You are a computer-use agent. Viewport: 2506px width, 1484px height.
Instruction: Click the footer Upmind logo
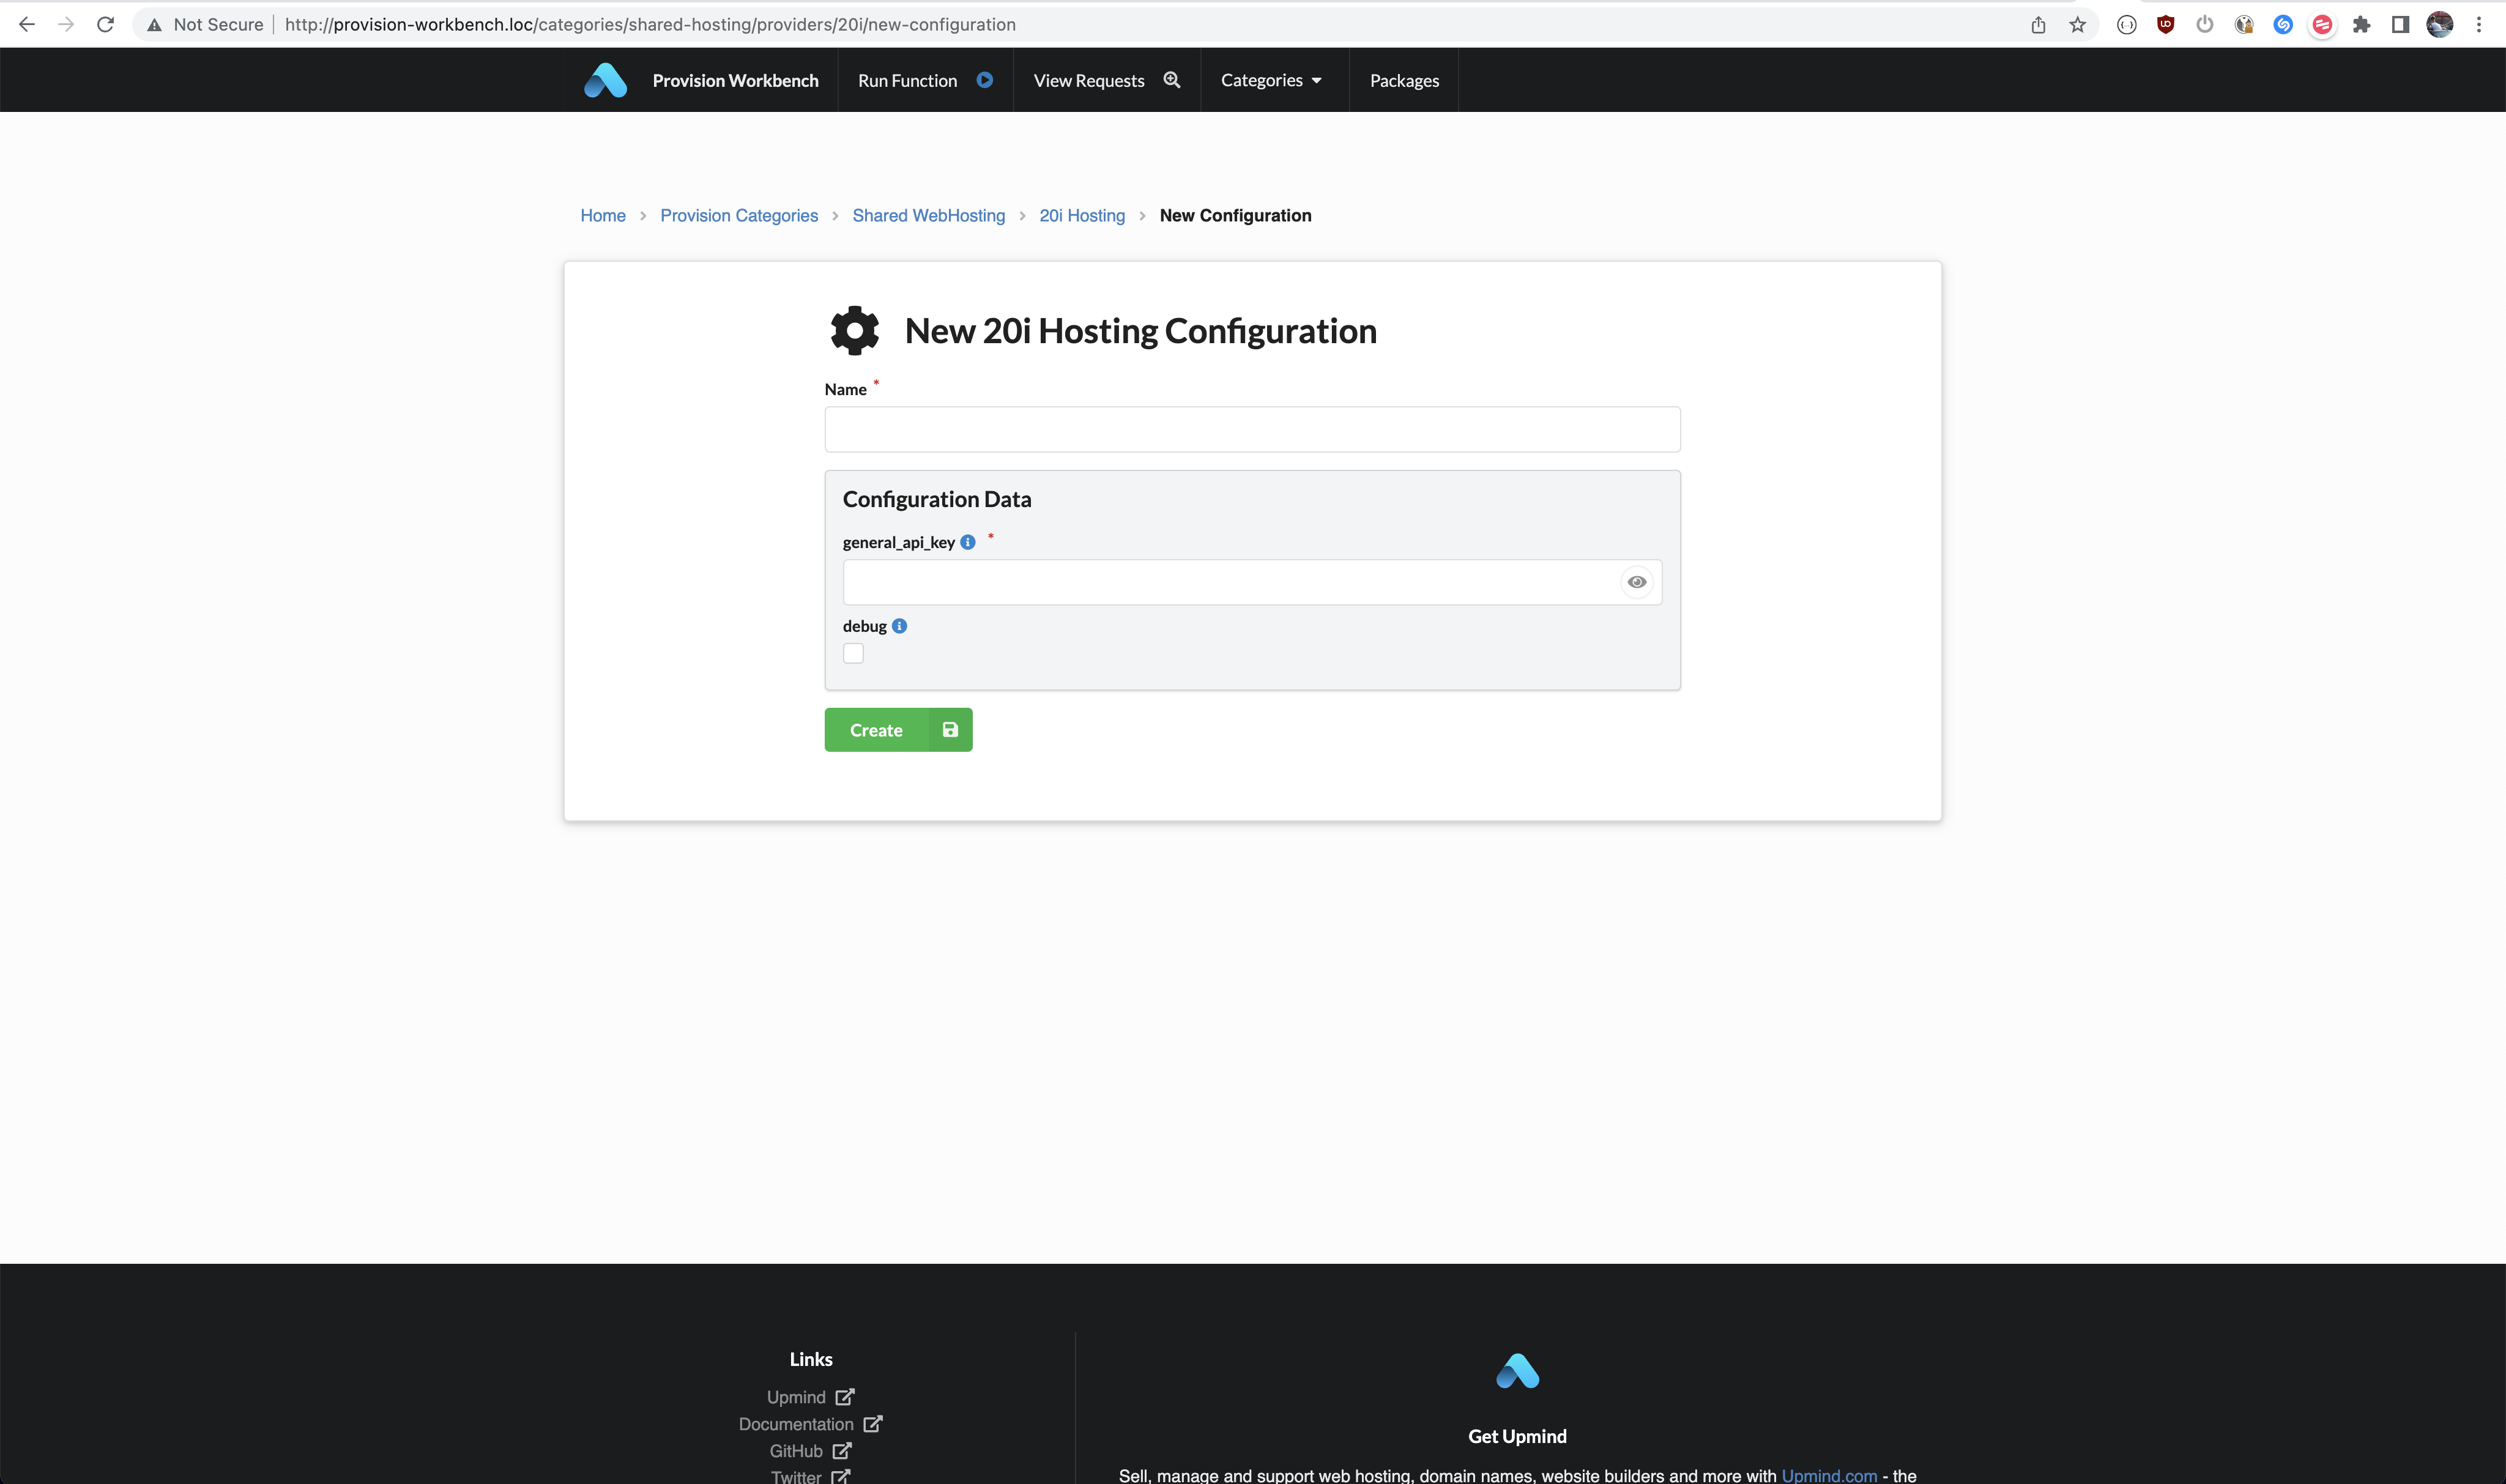(x=1517, y=1371)
